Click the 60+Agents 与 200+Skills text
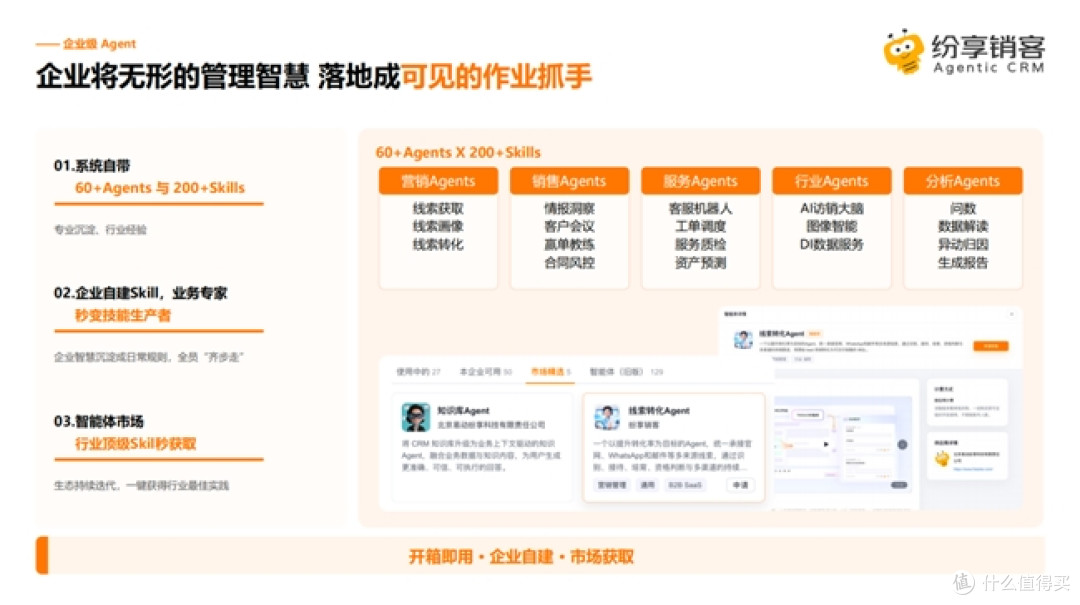This screenshot has width=1080, height=605. coord(160,187)
